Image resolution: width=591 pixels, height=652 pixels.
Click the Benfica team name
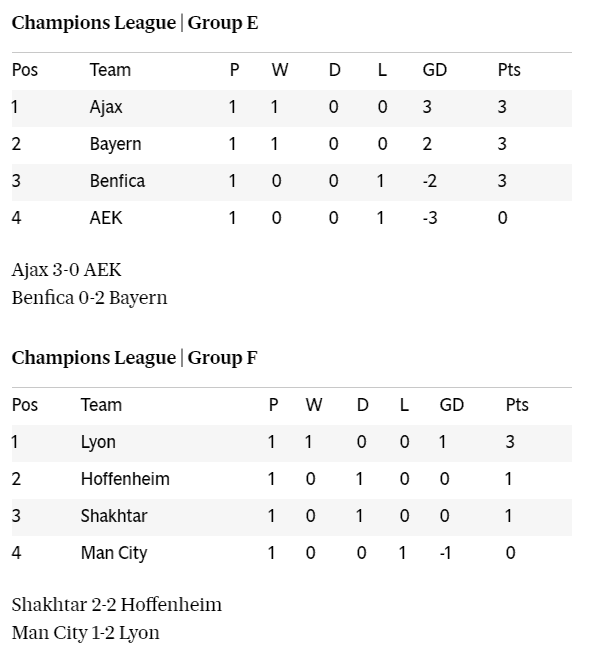[x=117, y=181]
